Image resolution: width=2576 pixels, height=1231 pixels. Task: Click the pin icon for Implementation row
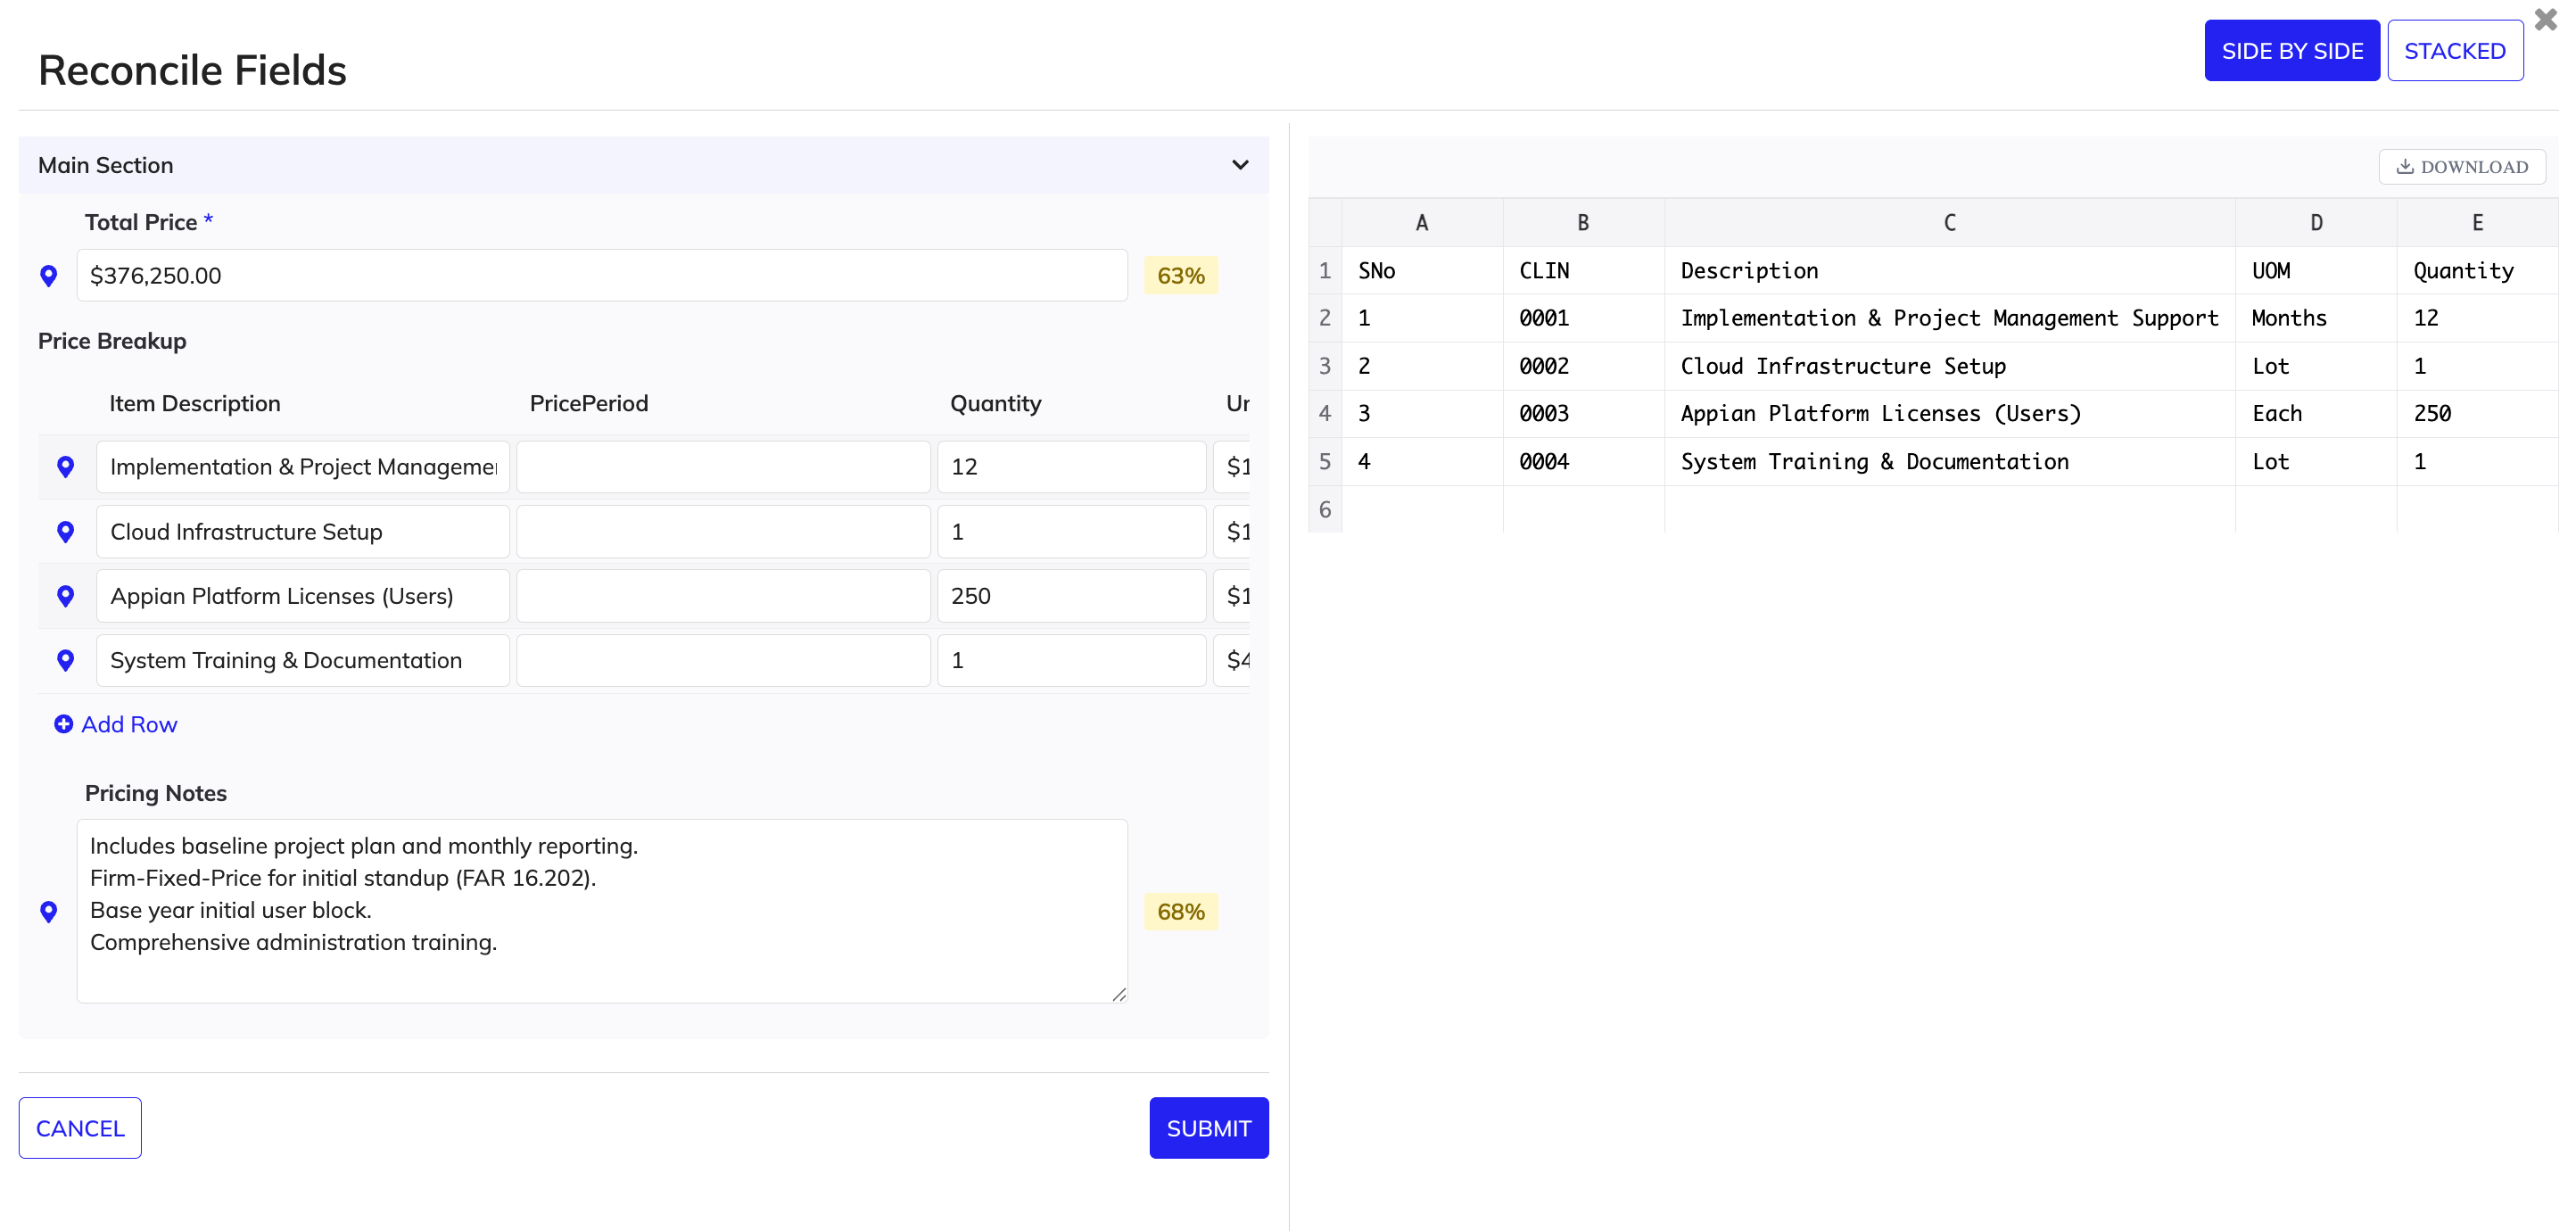pos(66,467)
